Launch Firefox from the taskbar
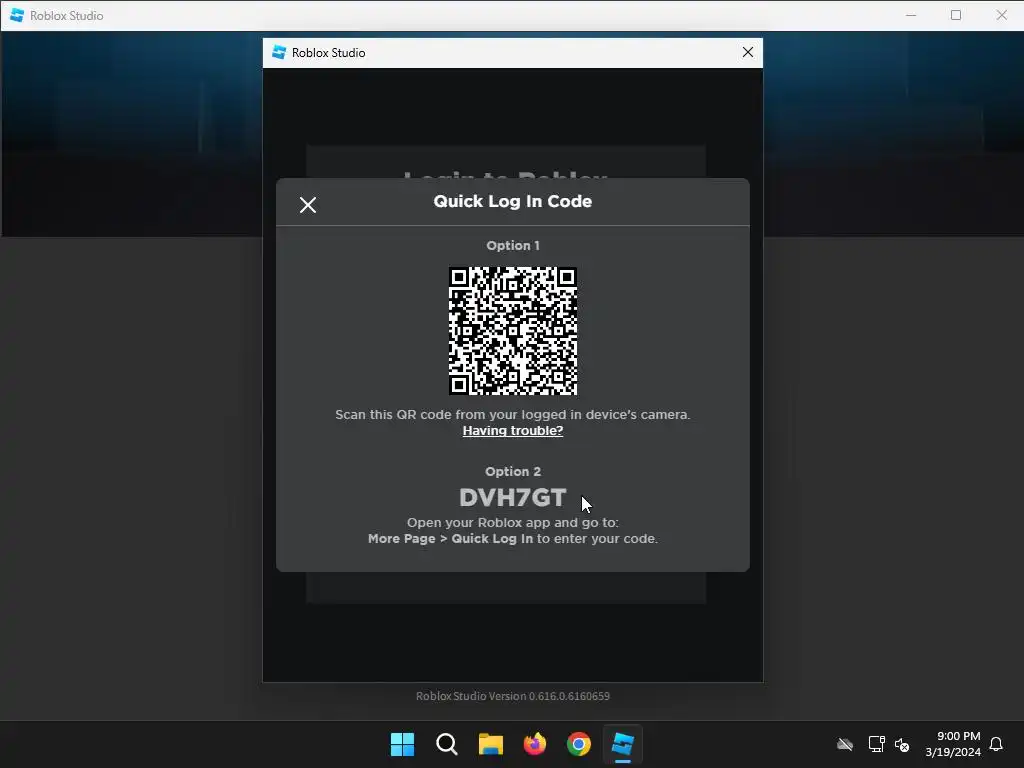Screen dimensions: 1024x768 pos(535,744)
